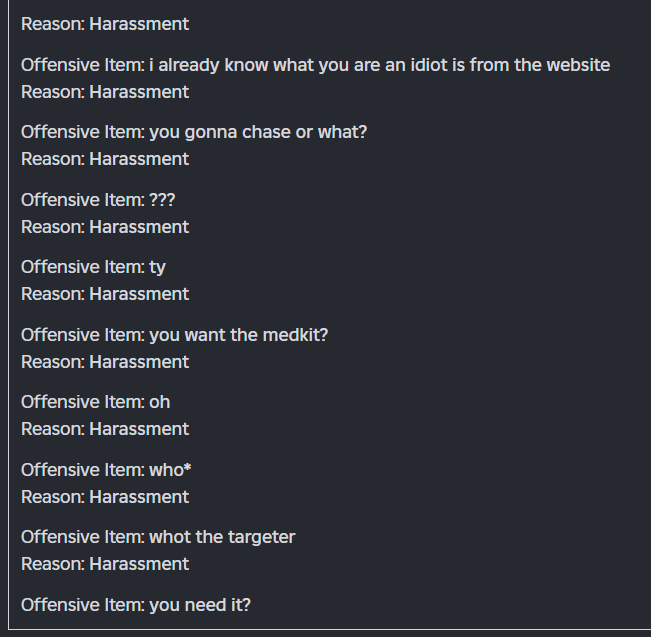
Task: Click the 'Offensive Item: who*' line
Action: click(106, 470)
